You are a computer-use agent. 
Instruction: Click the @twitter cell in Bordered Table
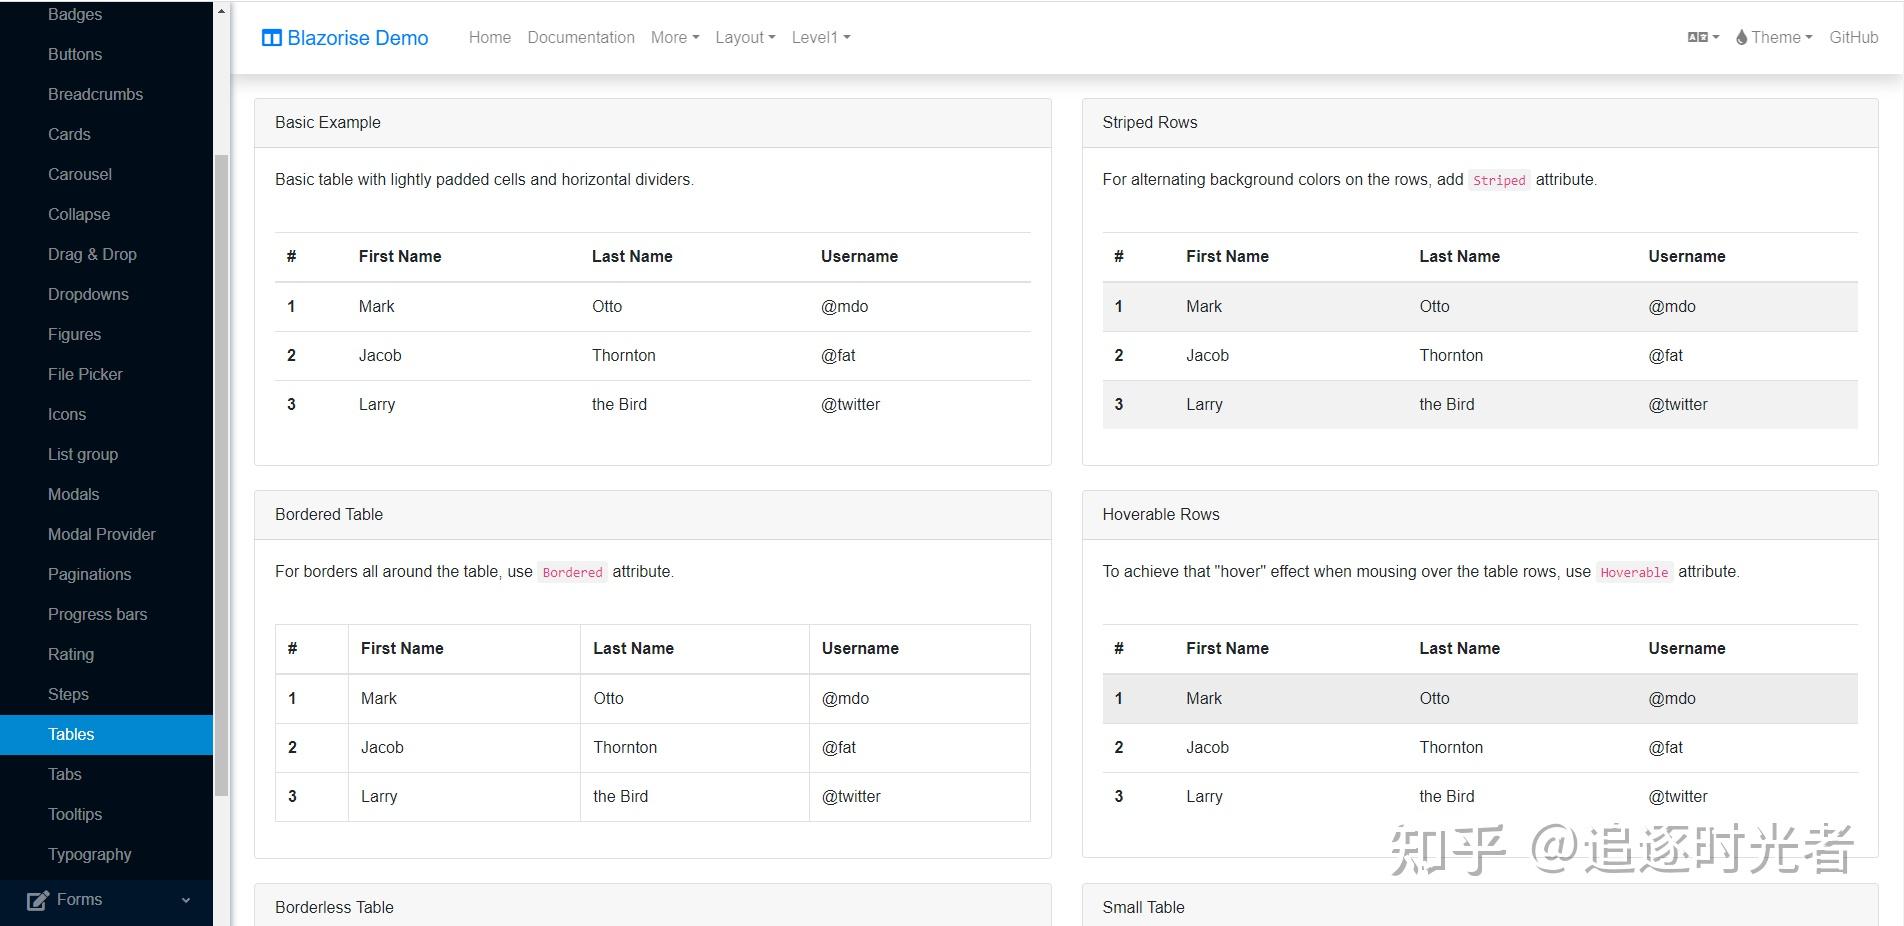(851, 797)
